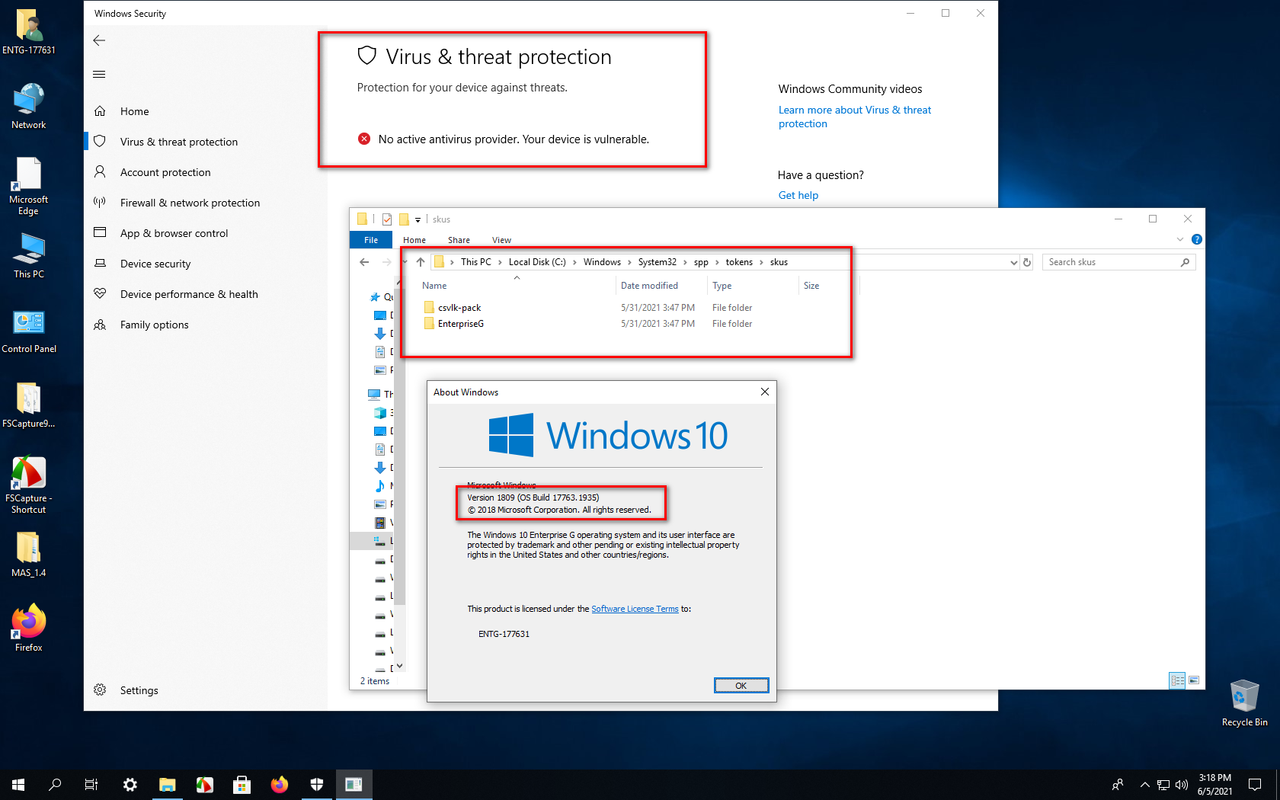The width and height of the screenshot is (1280, 800).
Task: Open Task View on the taskbar
Action: click(x=92, y=785)
